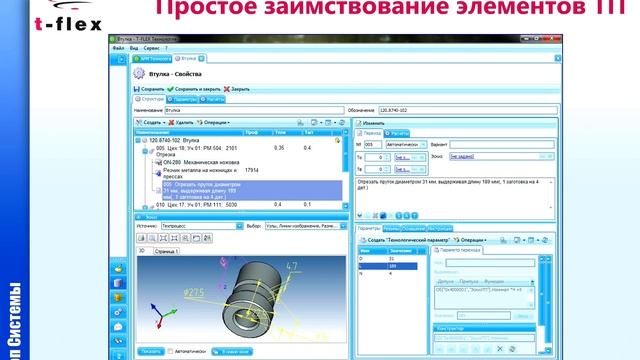Image resolution: width=640 pixels, height=360 pixels.
Task: Open the Структура tab
Action: tap(149, 99)
